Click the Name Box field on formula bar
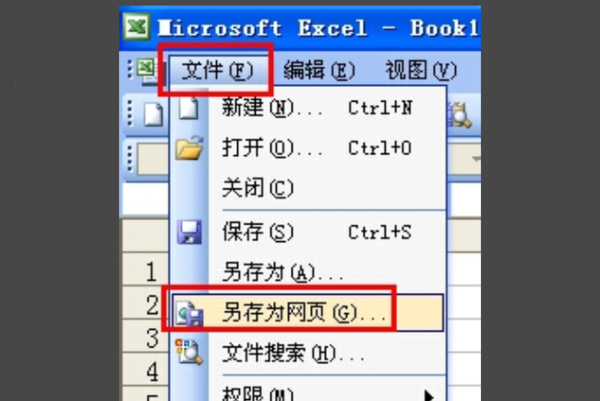The height and width of the screenshot is (401, 600). pos(153,158)
